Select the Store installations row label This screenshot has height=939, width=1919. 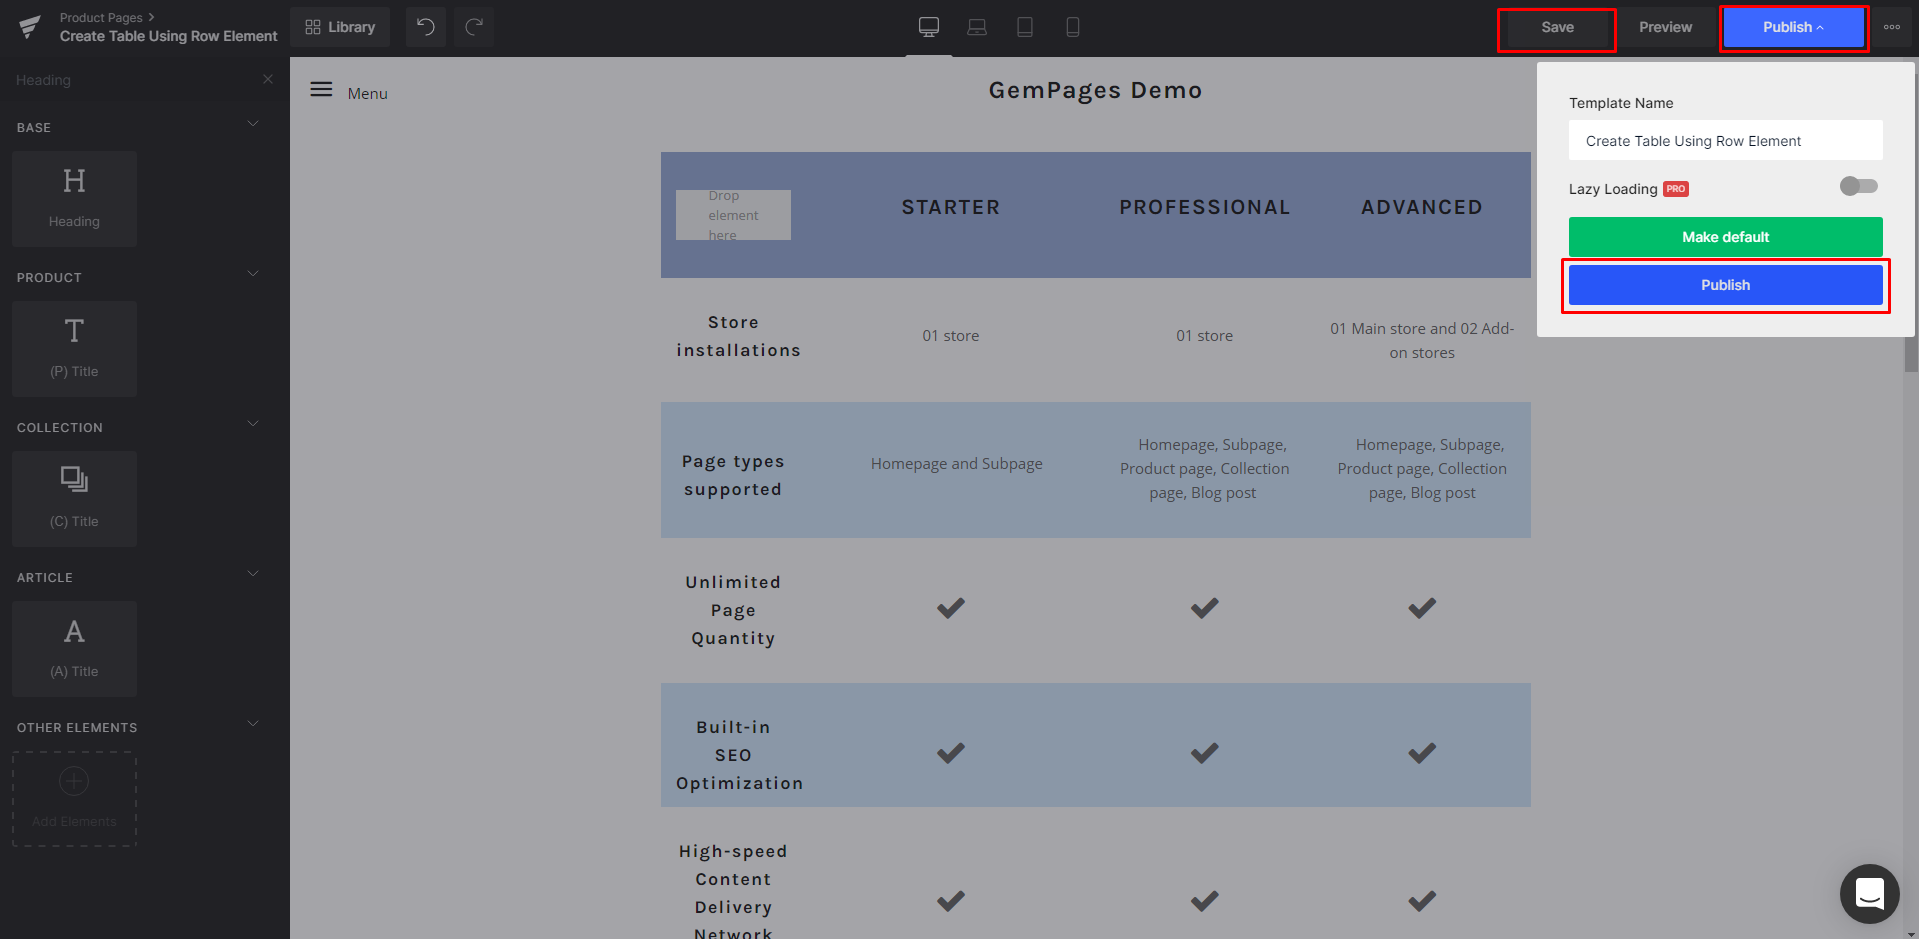click(738, 336)
